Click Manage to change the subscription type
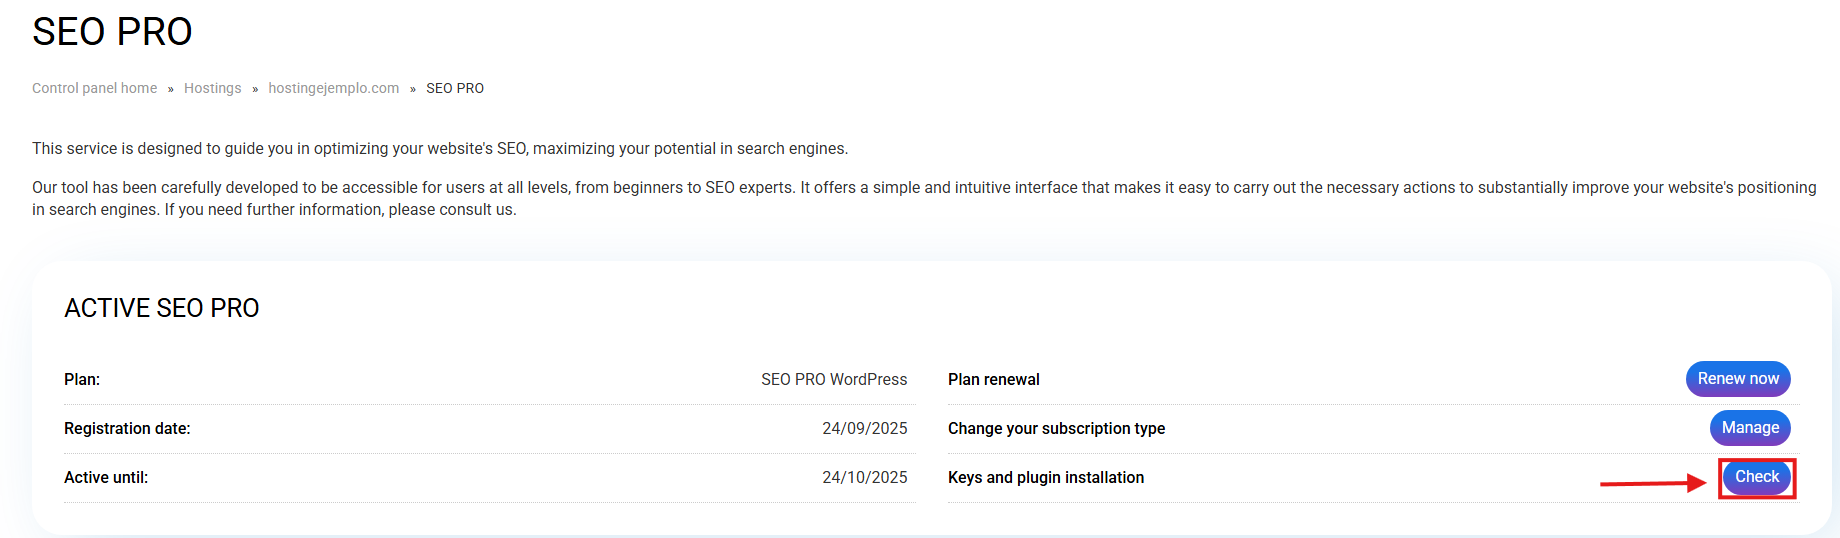The height and width of the screenshot is (538, 1840). tap(1749, 428)
